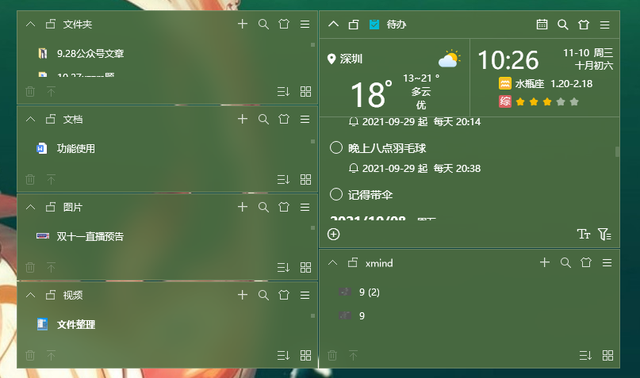
Task: Open the todo filter options
Action: (x=604, y=234)
